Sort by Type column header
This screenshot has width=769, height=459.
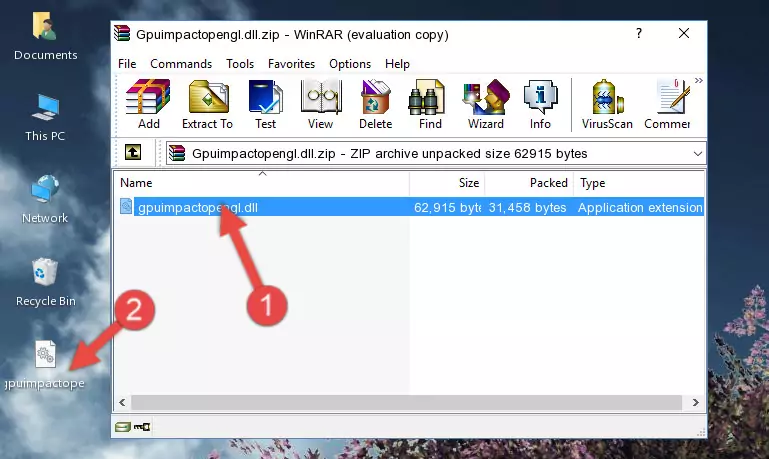point(640,183)
